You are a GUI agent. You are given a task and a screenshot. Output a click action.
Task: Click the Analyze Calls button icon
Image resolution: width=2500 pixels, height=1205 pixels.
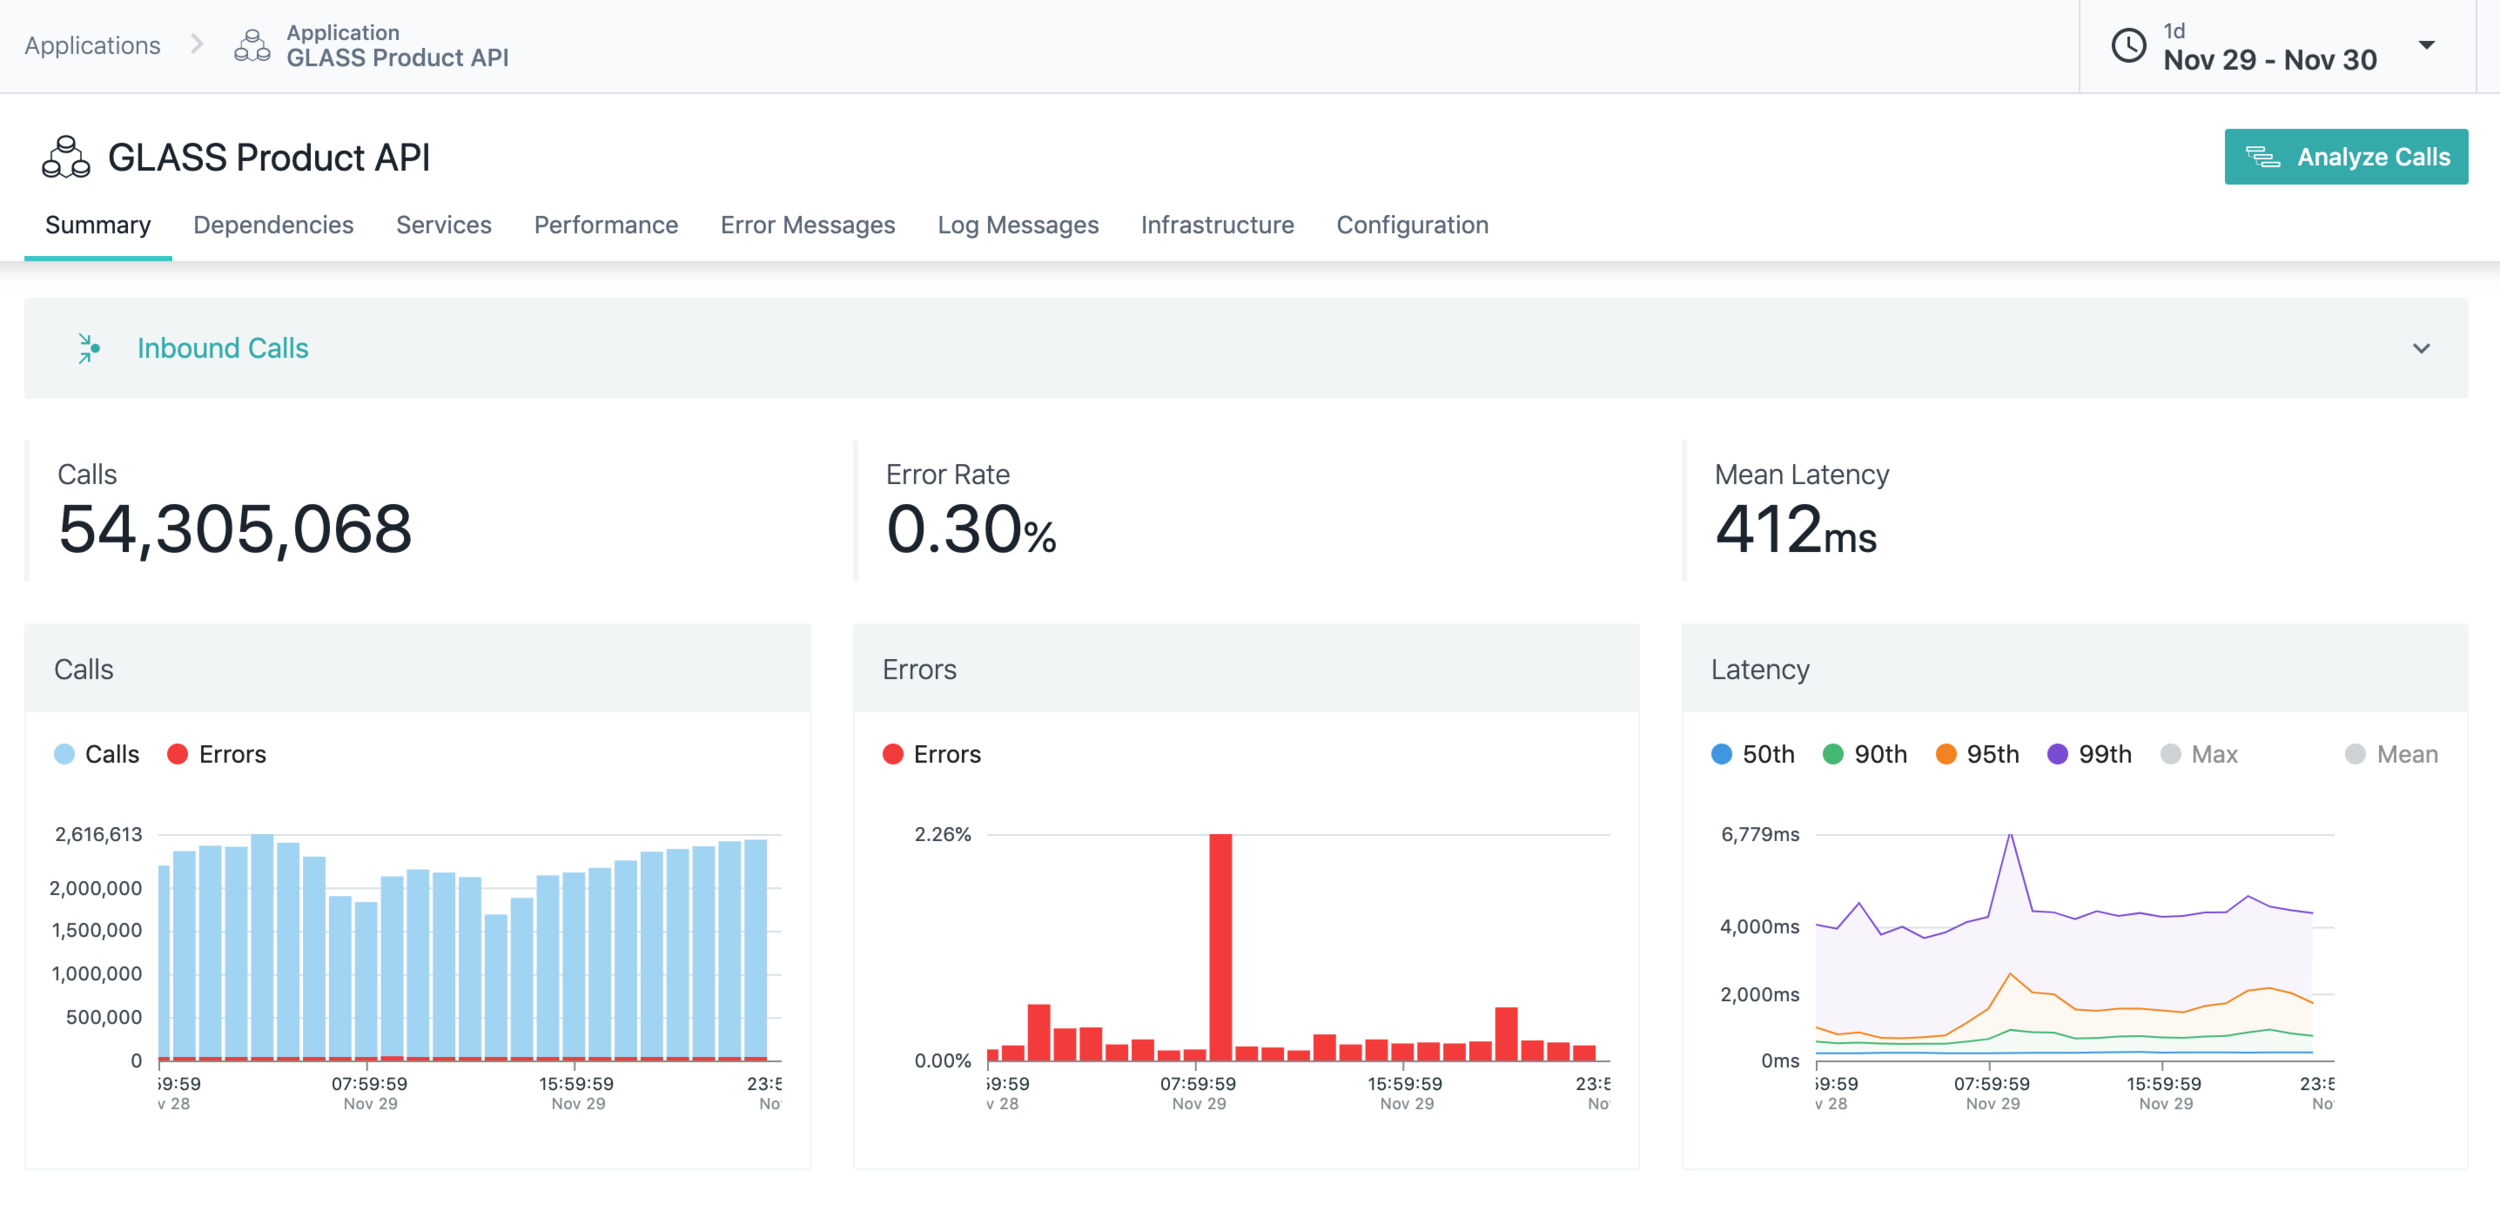pyautogui.click(x=2262, y=157)
